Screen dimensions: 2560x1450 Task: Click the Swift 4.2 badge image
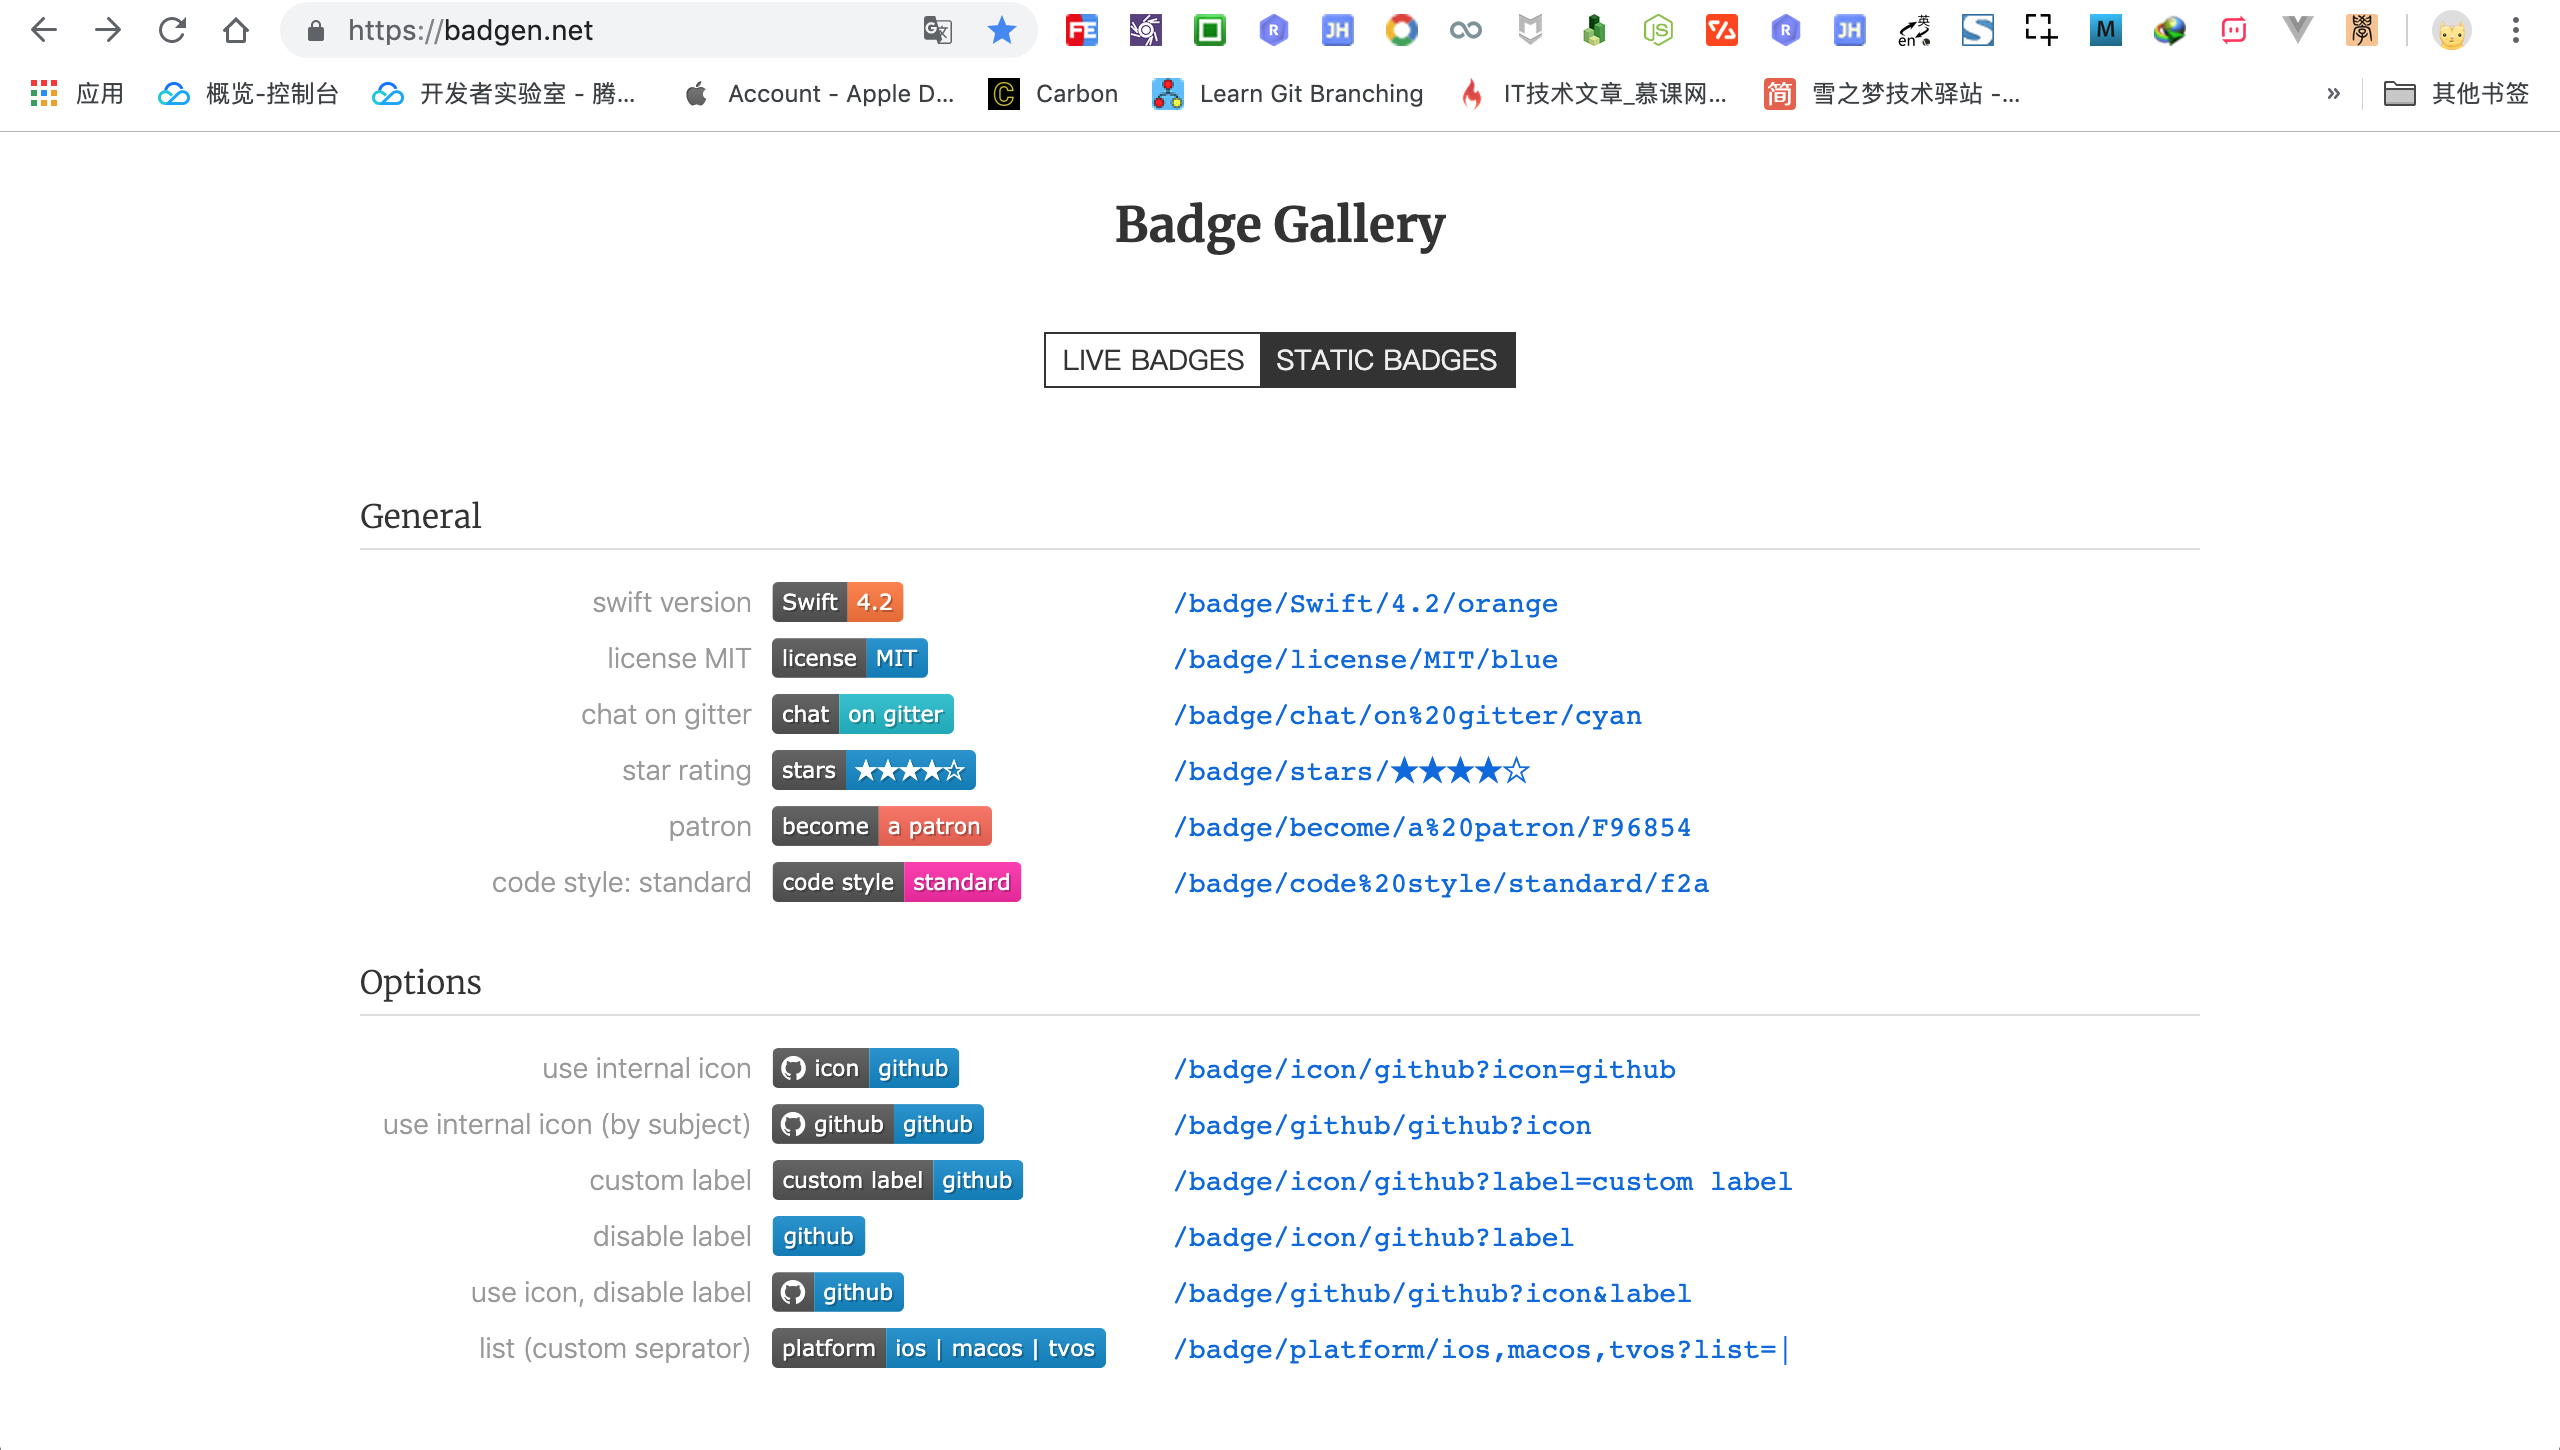coord(837,601)
